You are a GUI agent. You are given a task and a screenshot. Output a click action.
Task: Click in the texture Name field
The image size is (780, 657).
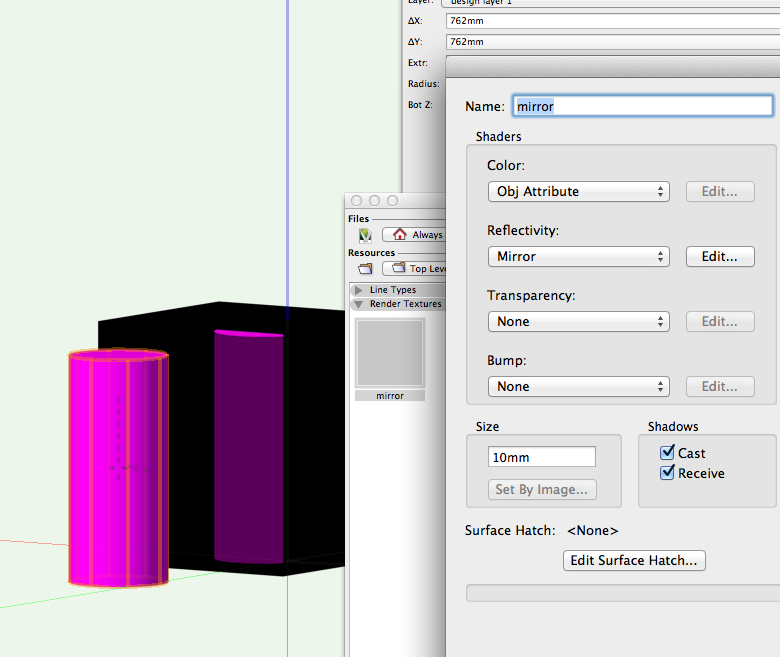coord(642,106)
